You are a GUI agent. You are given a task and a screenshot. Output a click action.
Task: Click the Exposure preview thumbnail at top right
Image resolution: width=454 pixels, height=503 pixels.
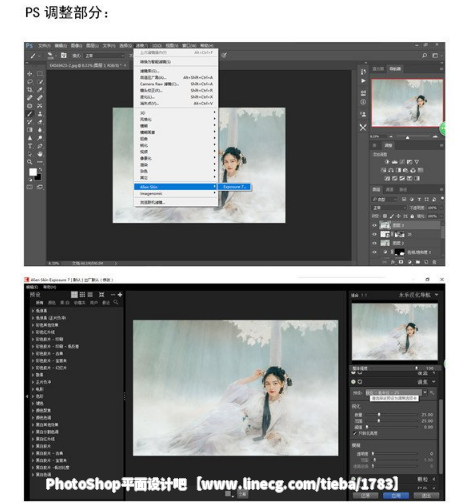click(395, 332)
